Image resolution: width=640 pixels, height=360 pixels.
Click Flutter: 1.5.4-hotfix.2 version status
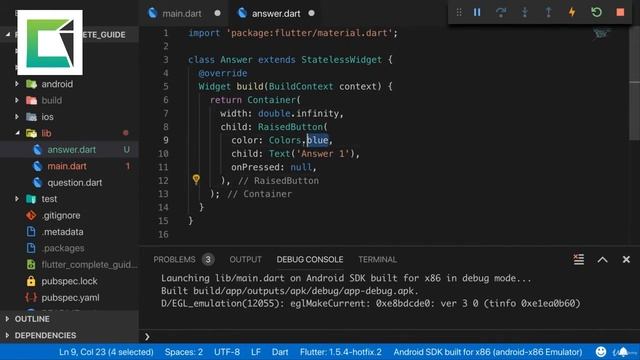pos(341,352)
